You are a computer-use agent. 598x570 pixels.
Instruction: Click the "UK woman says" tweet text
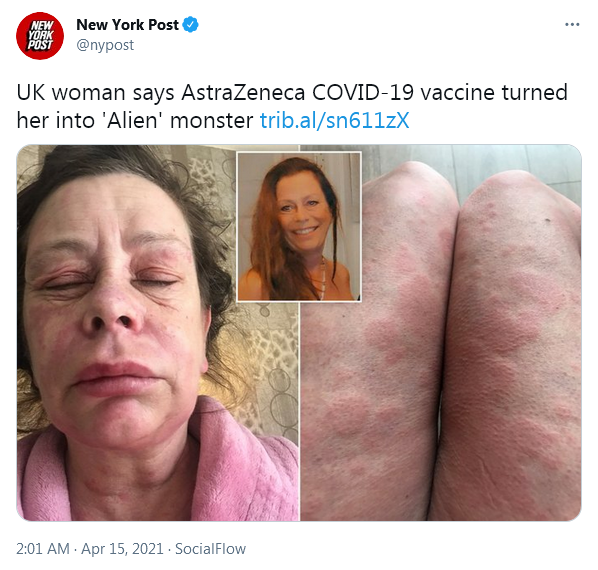click(x=95, y=93)
